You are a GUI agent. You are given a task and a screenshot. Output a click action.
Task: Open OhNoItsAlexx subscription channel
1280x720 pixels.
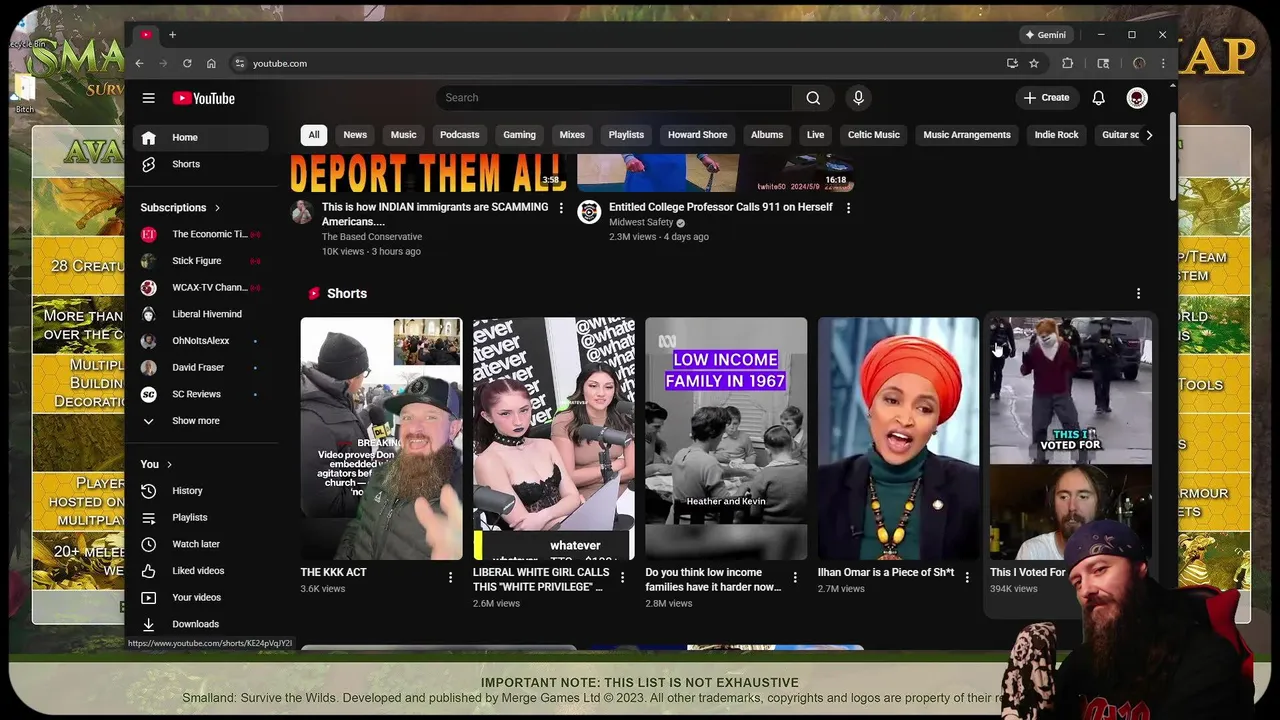201,341
